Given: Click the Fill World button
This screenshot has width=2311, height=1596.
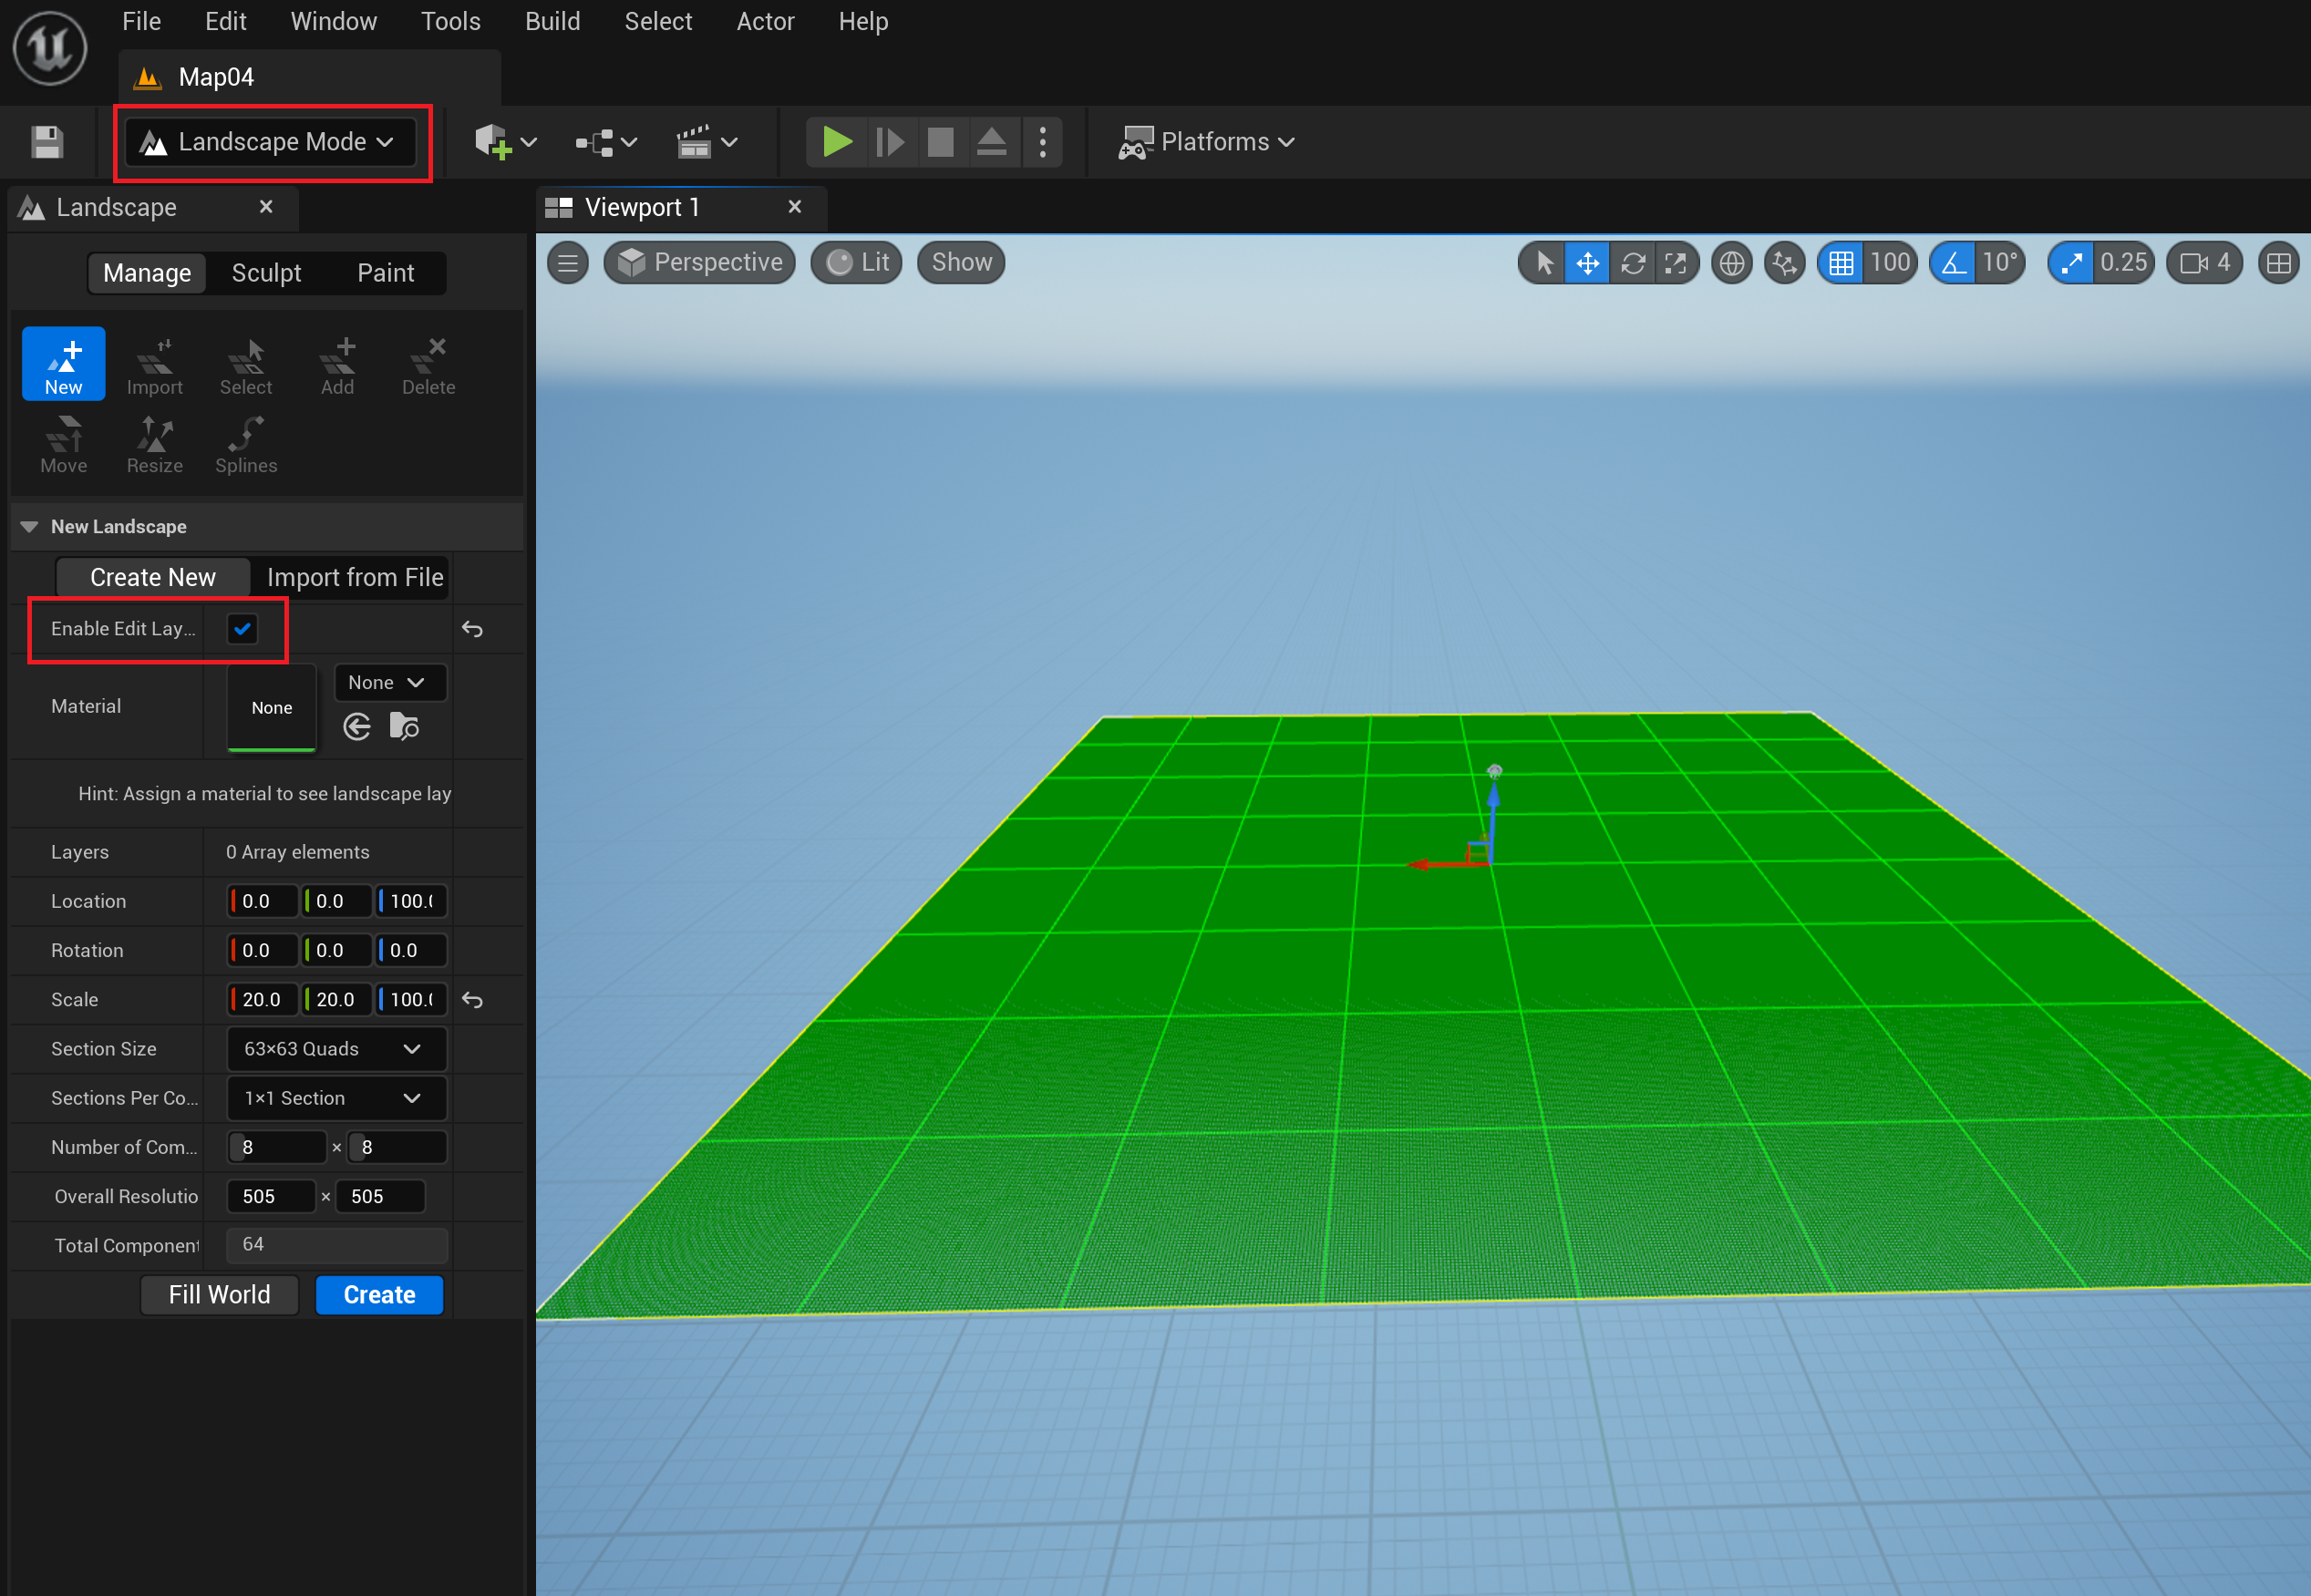Looking at the screenshot, I should 219,1295.
